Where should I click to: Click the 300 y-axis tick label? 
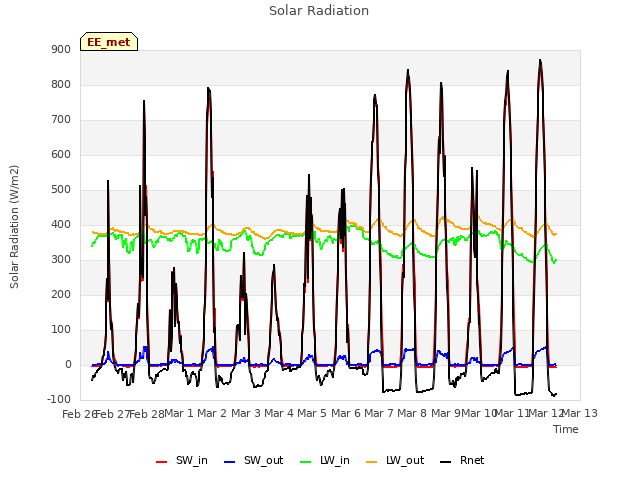point(61,260)
